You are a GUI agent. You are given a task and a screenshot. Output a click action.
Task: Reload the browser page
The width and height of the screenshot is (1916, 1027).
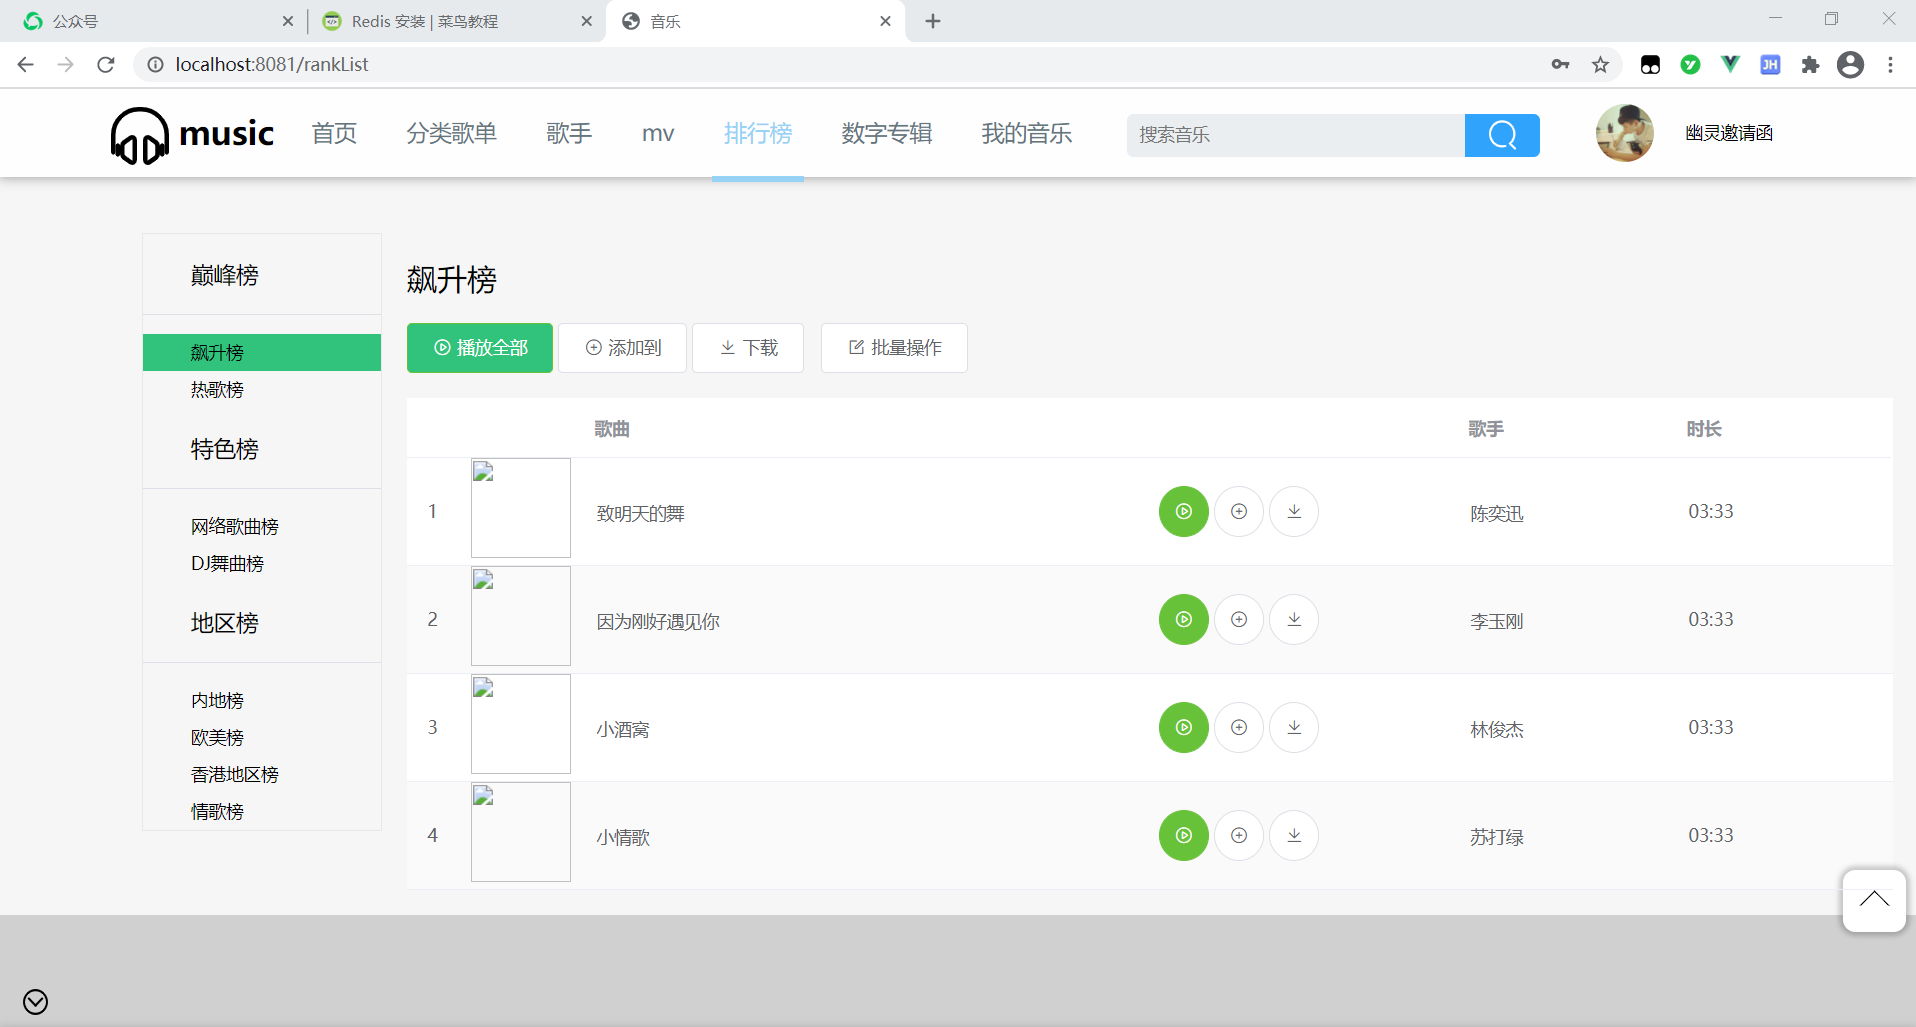tap(106, 64)
